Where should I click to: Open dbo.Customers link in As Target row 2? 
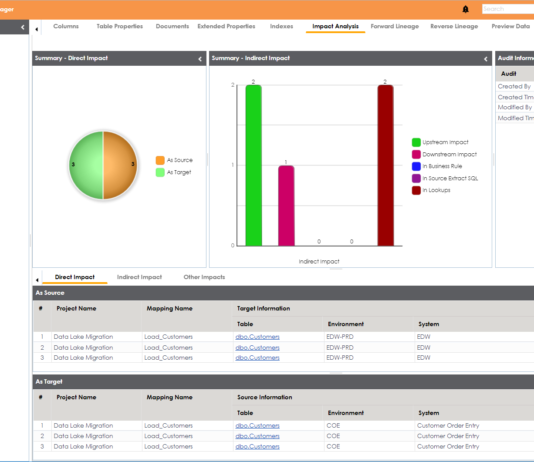tap(257, 436)
